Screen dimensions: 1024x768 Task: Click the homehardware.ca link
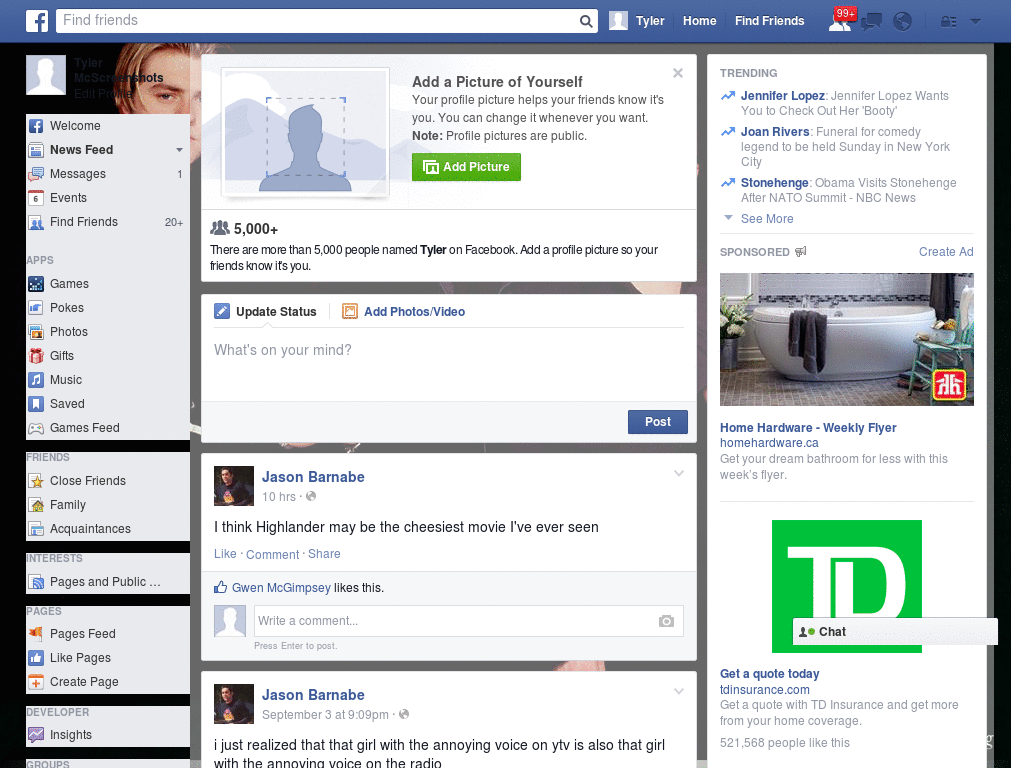[769, 443]
